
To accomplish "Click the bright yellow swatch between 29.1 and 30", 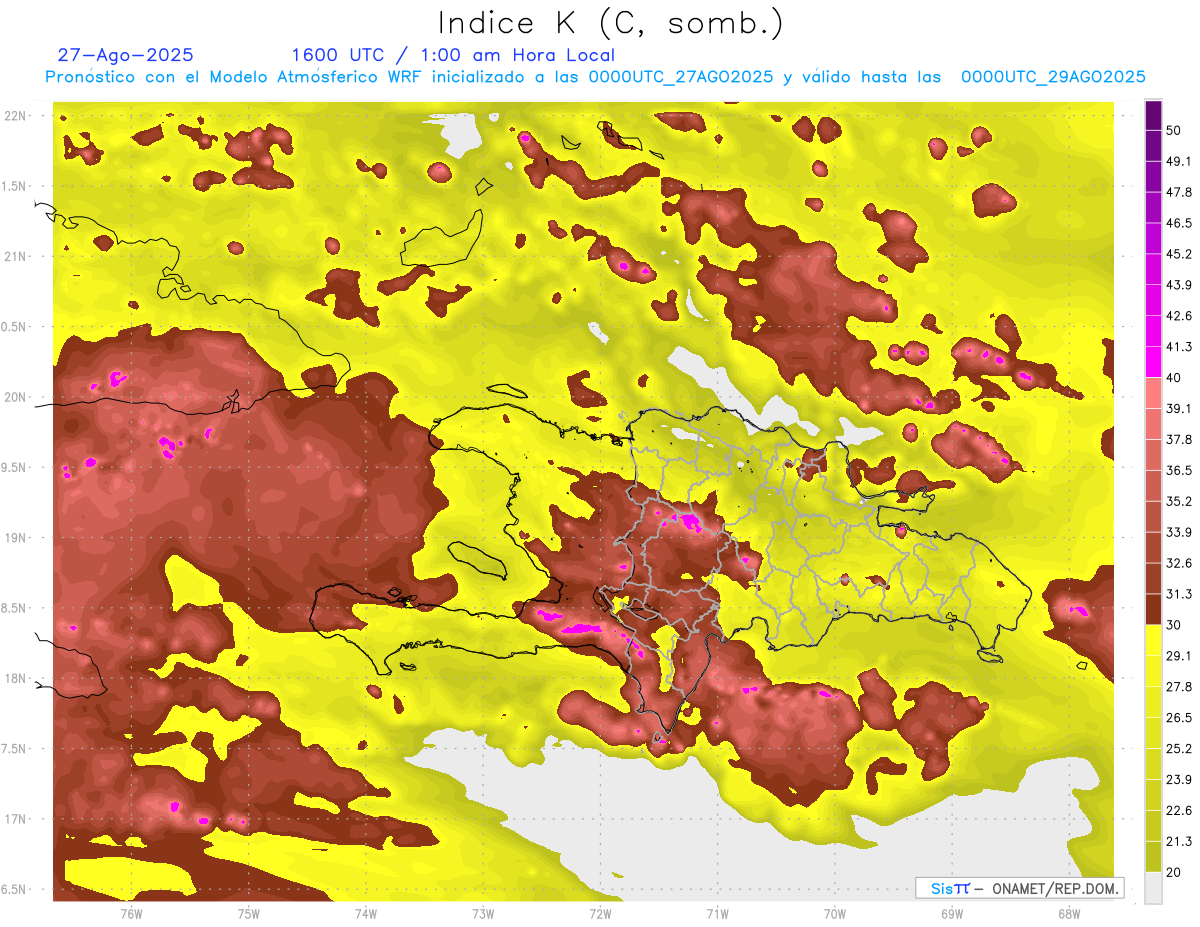I will pyautogui.click(x=1153, y=640).
